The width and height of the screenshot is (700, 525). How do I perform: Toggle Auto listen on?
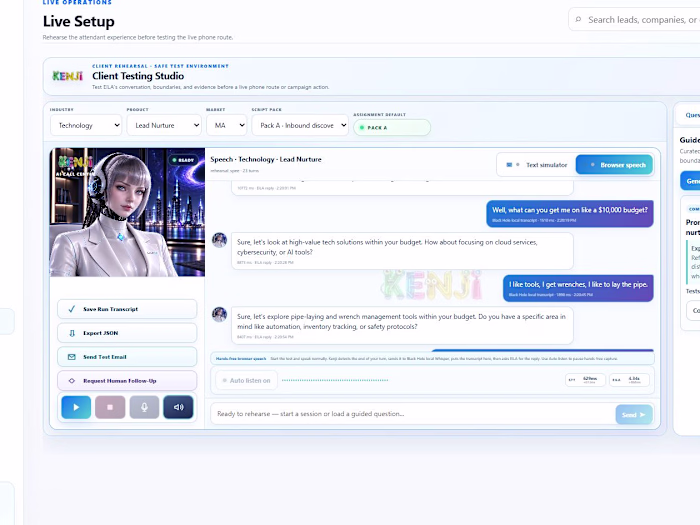click(x=246, y=380)
